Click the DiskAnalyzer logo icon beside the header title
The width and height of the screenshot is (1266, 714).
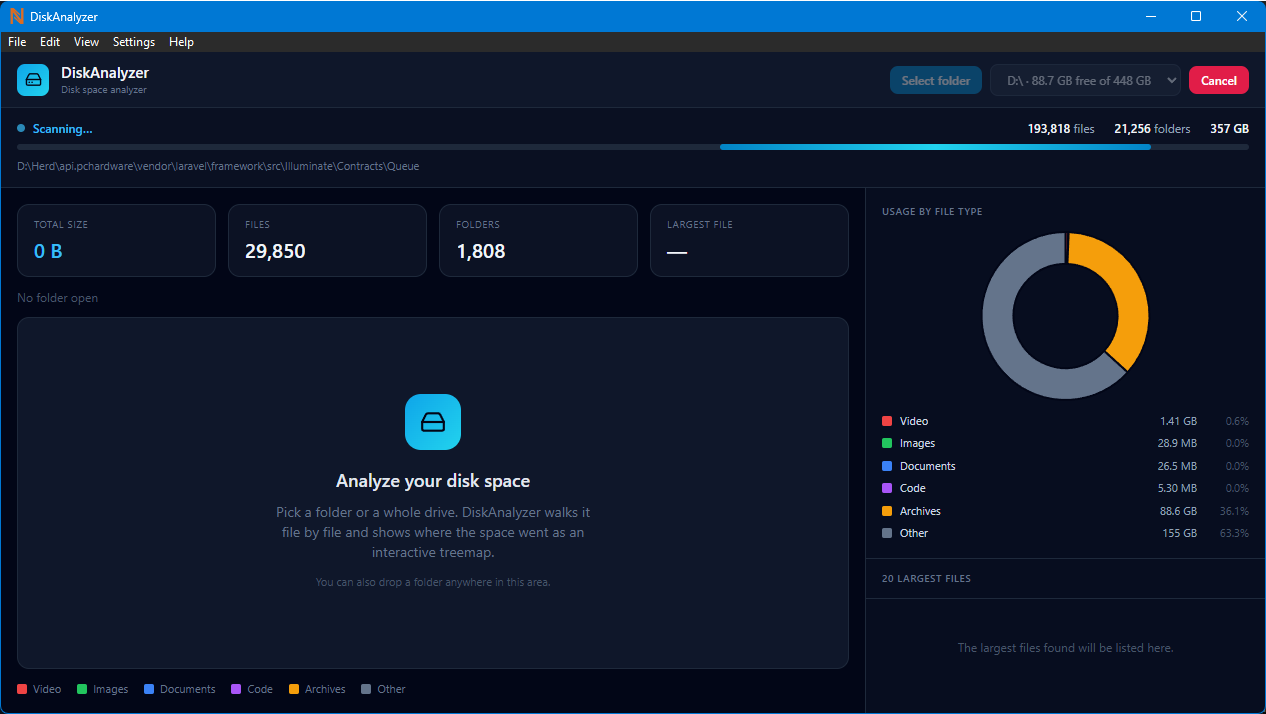pos(33,80)
